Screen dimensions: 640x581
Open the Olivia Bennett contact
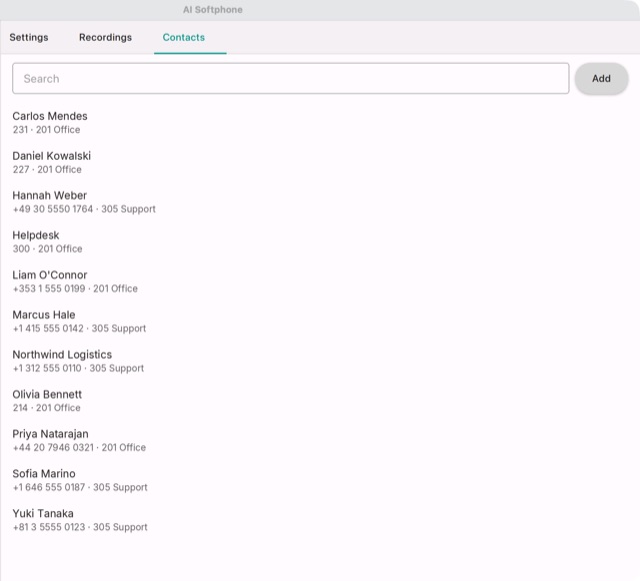click(47, 394)
